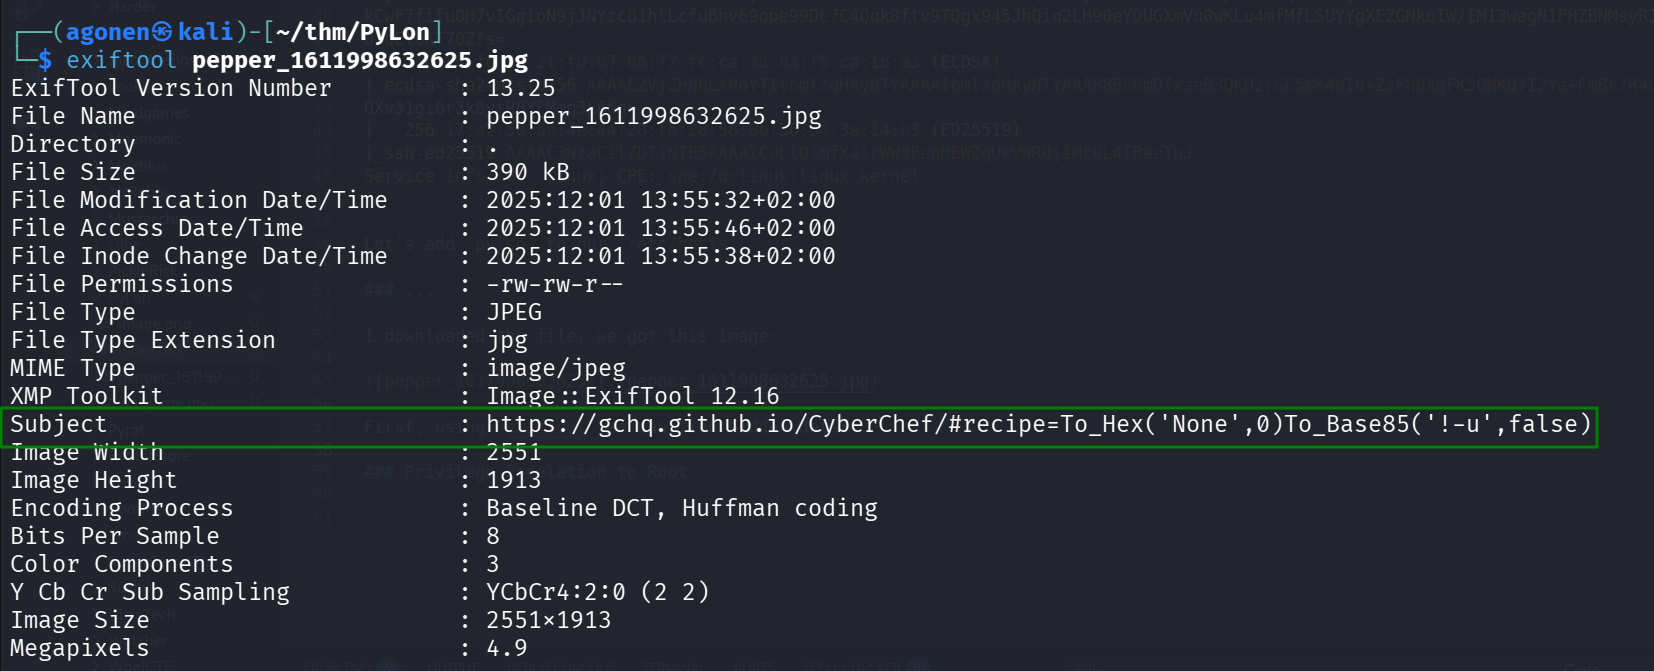Click the File Access Date/Time value
This screenshot has width=1654, height=671.
660,228
